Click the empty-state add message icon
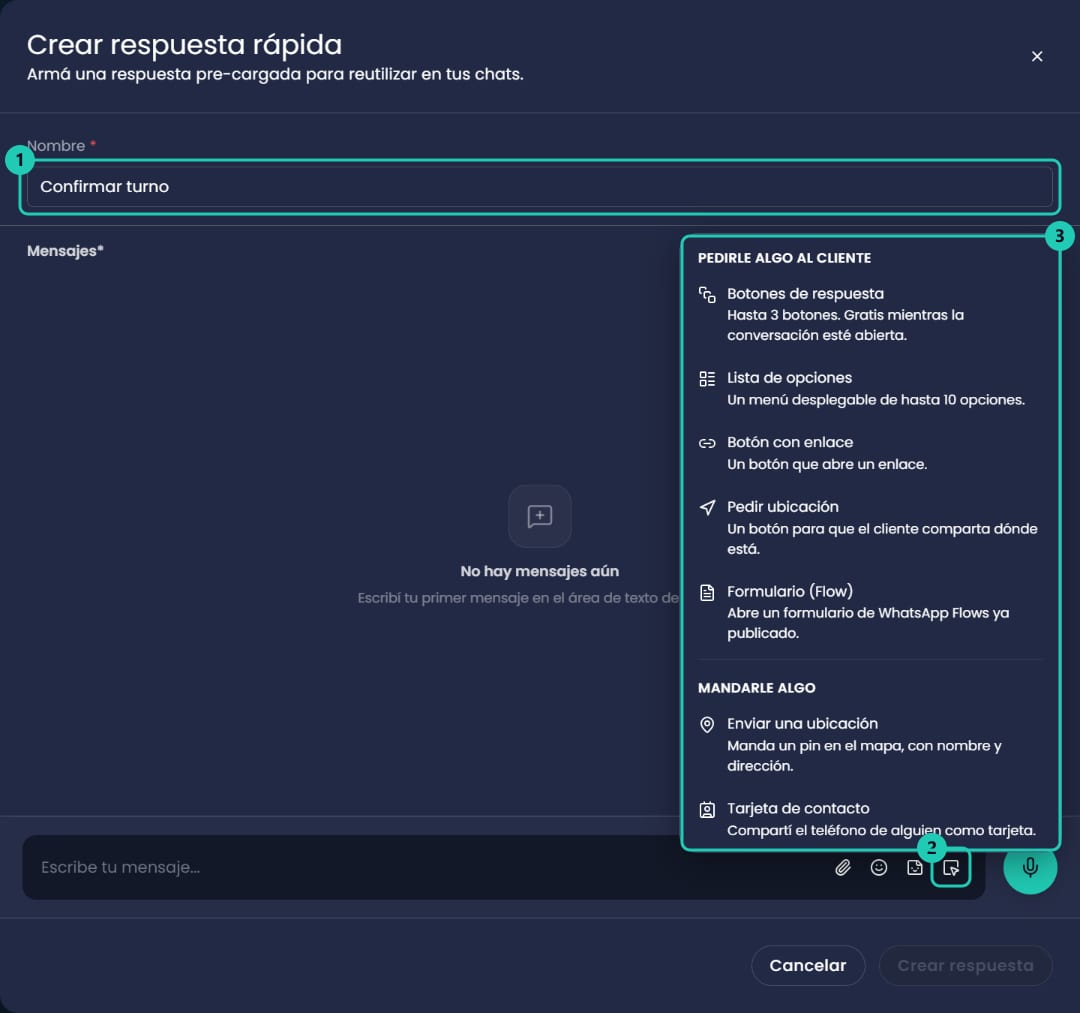1080x1013 pixels. [539, 516]
